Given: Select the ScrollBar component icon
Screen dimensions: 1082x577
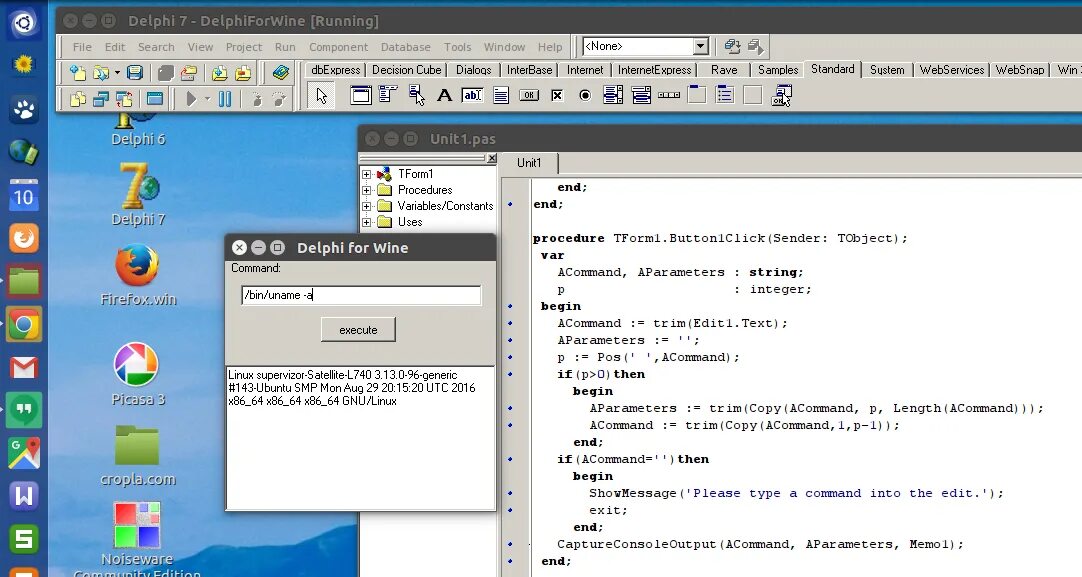Looking at the screenshot, I should point(669,95).
